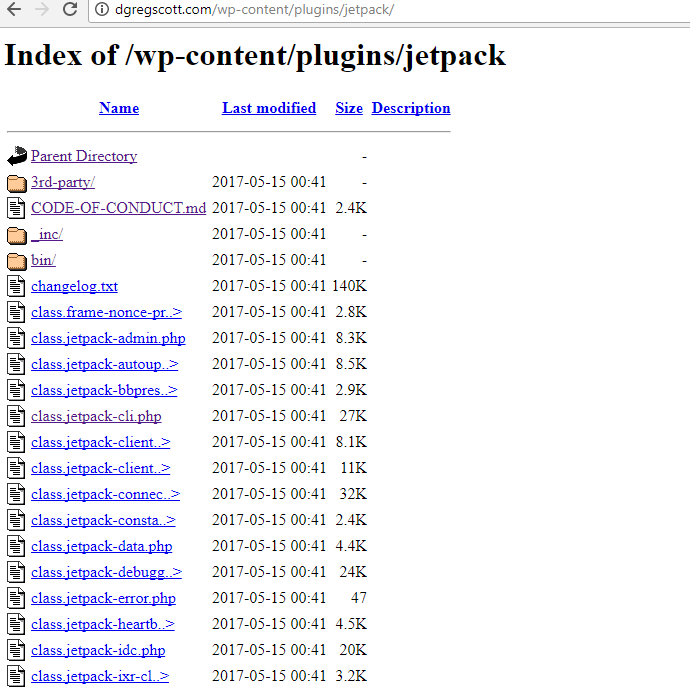The height and width of the screenshot is (688, 690).
Task: Click the browser forward arrow
Action: [x=42, y=9]
